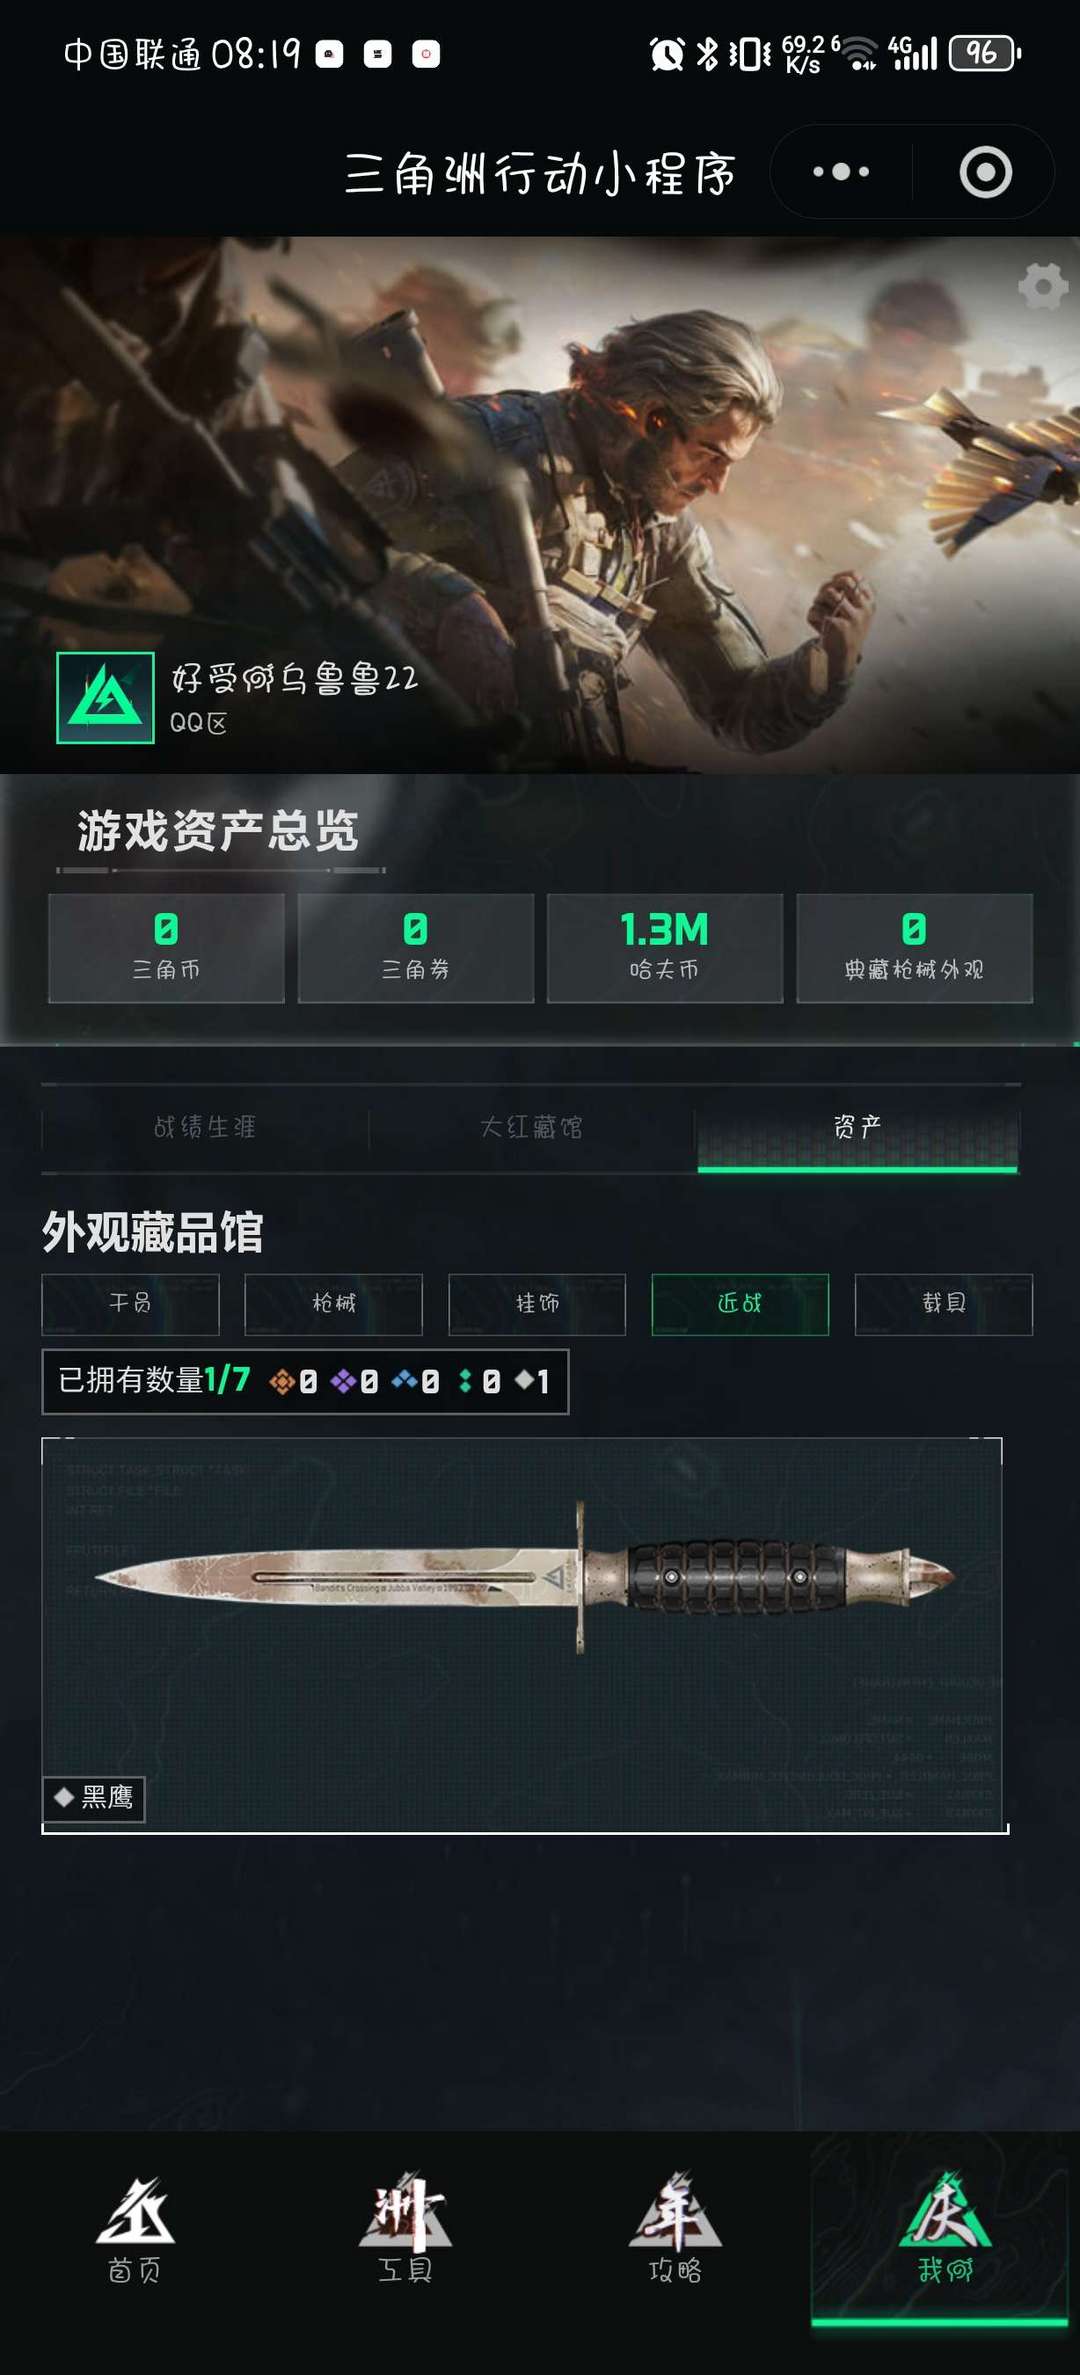Switch to 战绩生涯 tab

coord(205,1127)
